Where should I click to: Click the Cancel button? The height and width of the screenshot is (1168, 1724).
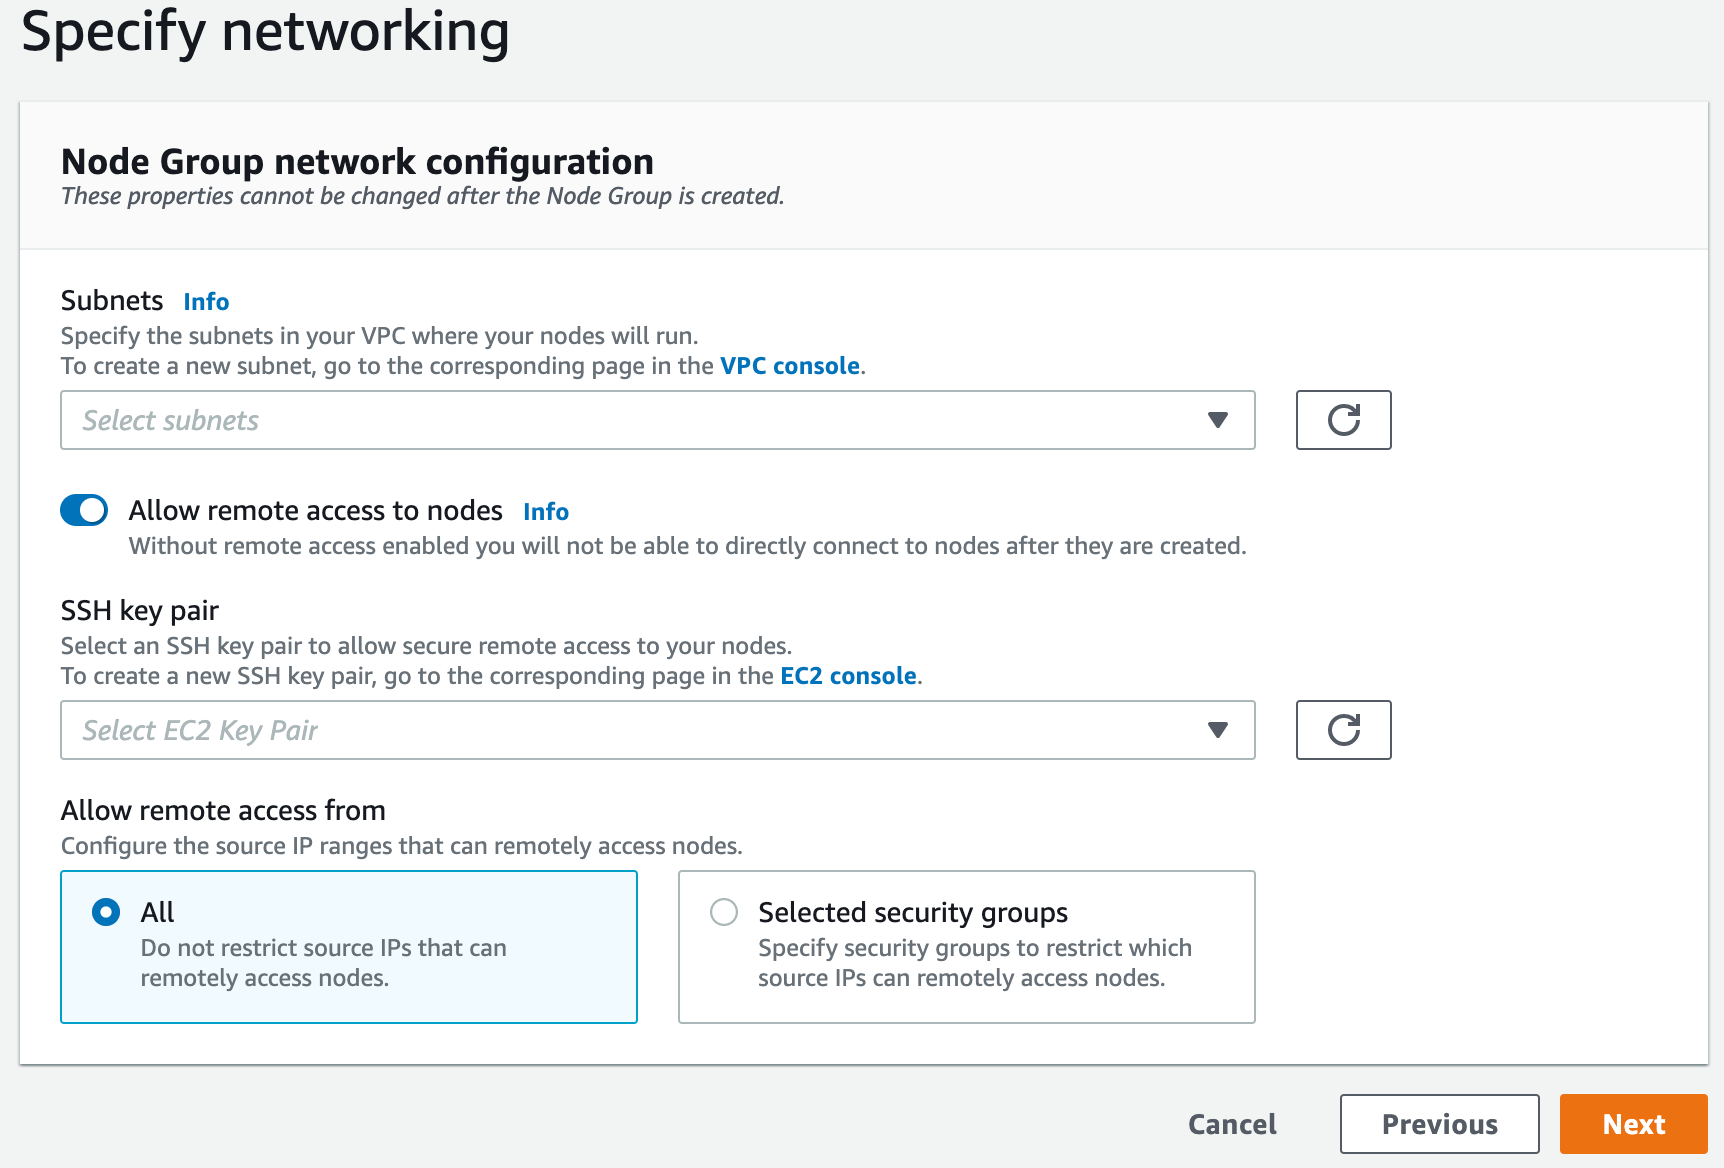click(1232, 1124)
